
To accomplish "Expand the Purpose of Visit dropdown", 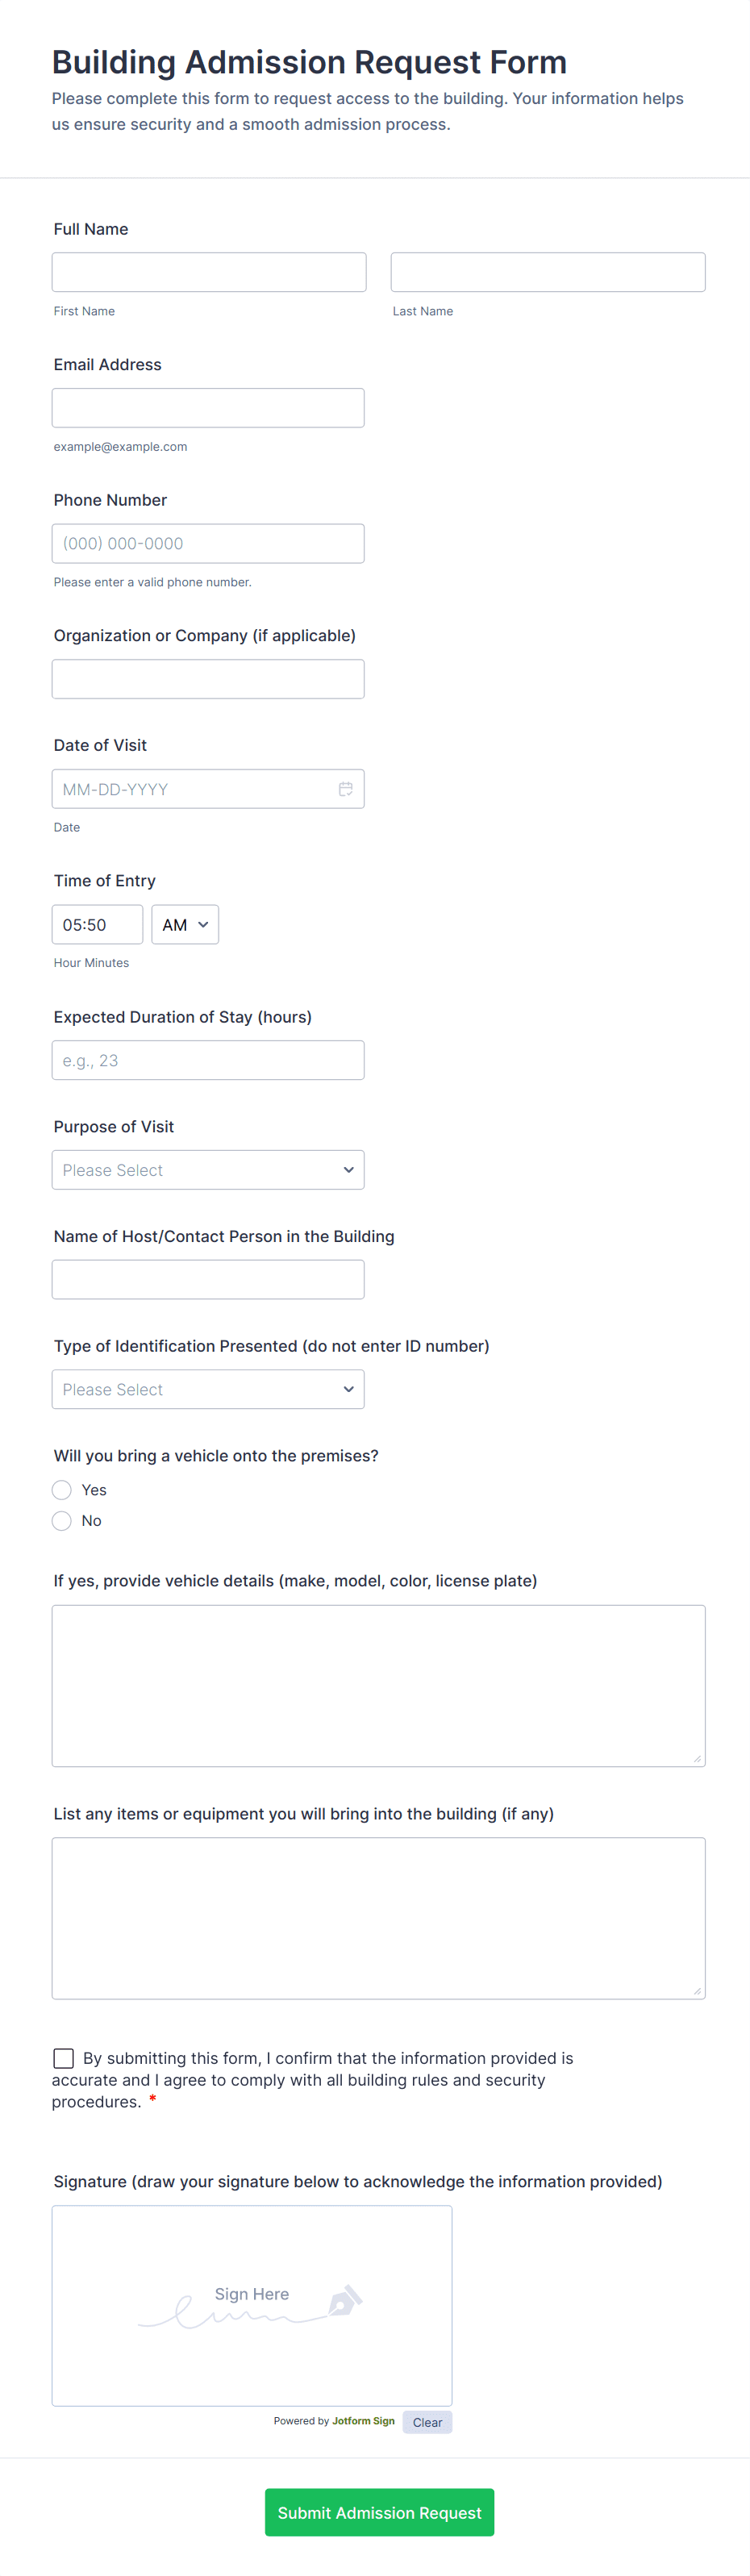I will [208, 1170].
